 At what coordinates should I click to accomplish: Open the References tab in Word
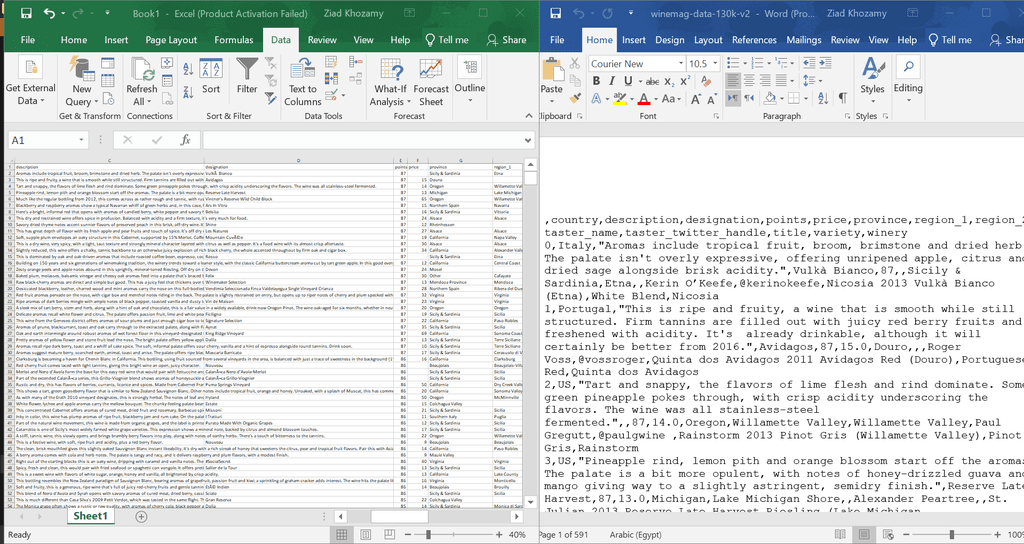(x=754, y=40)
